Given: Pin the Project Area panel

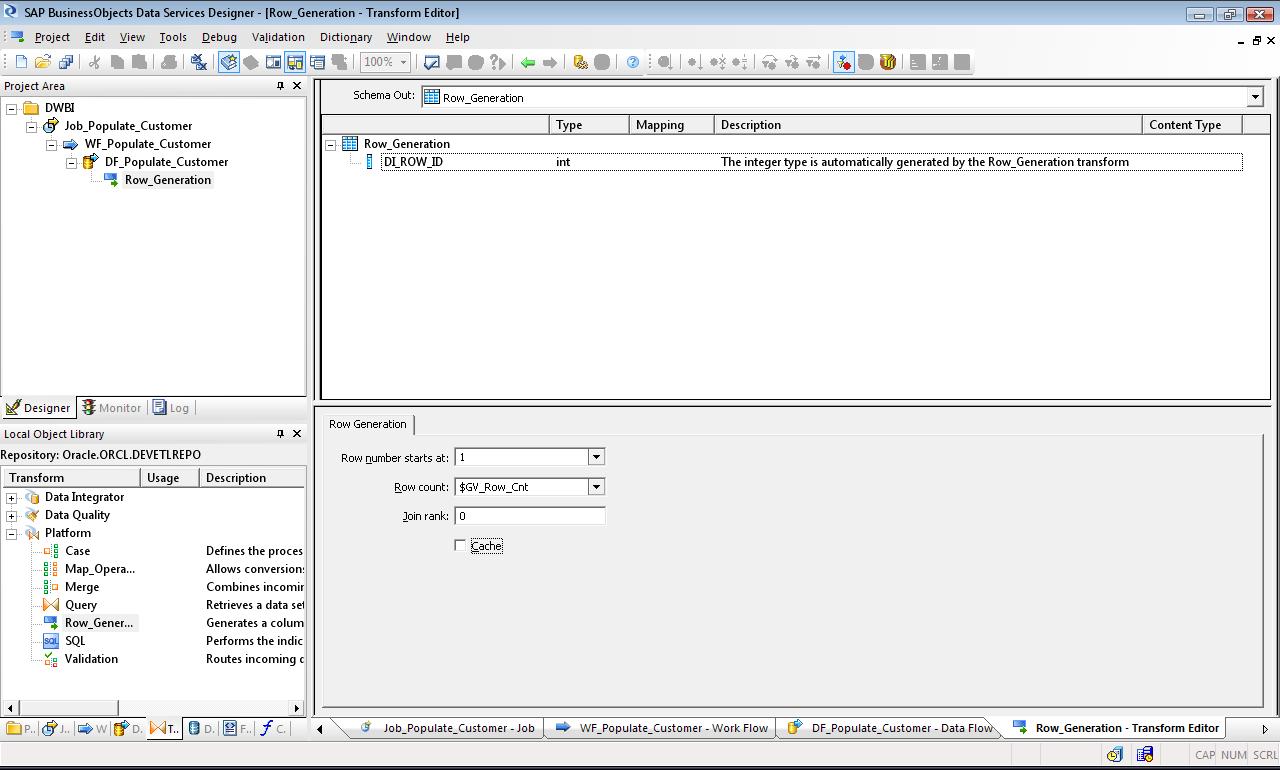Looking at the screenshot, I should point(280,86).
